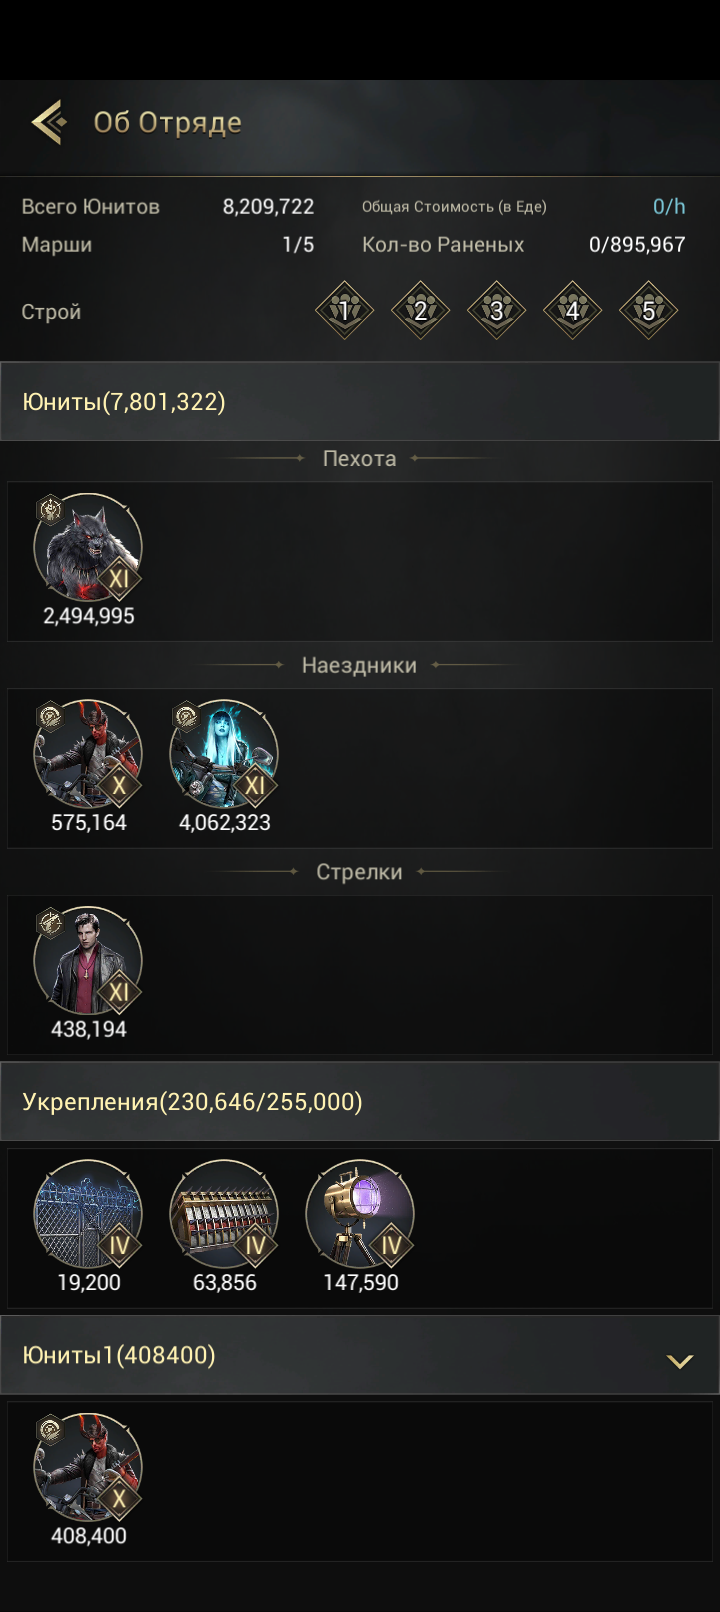Open red demon rider unit with 575,164 troops
720x1612 pixels.
(x=88, y=755)
